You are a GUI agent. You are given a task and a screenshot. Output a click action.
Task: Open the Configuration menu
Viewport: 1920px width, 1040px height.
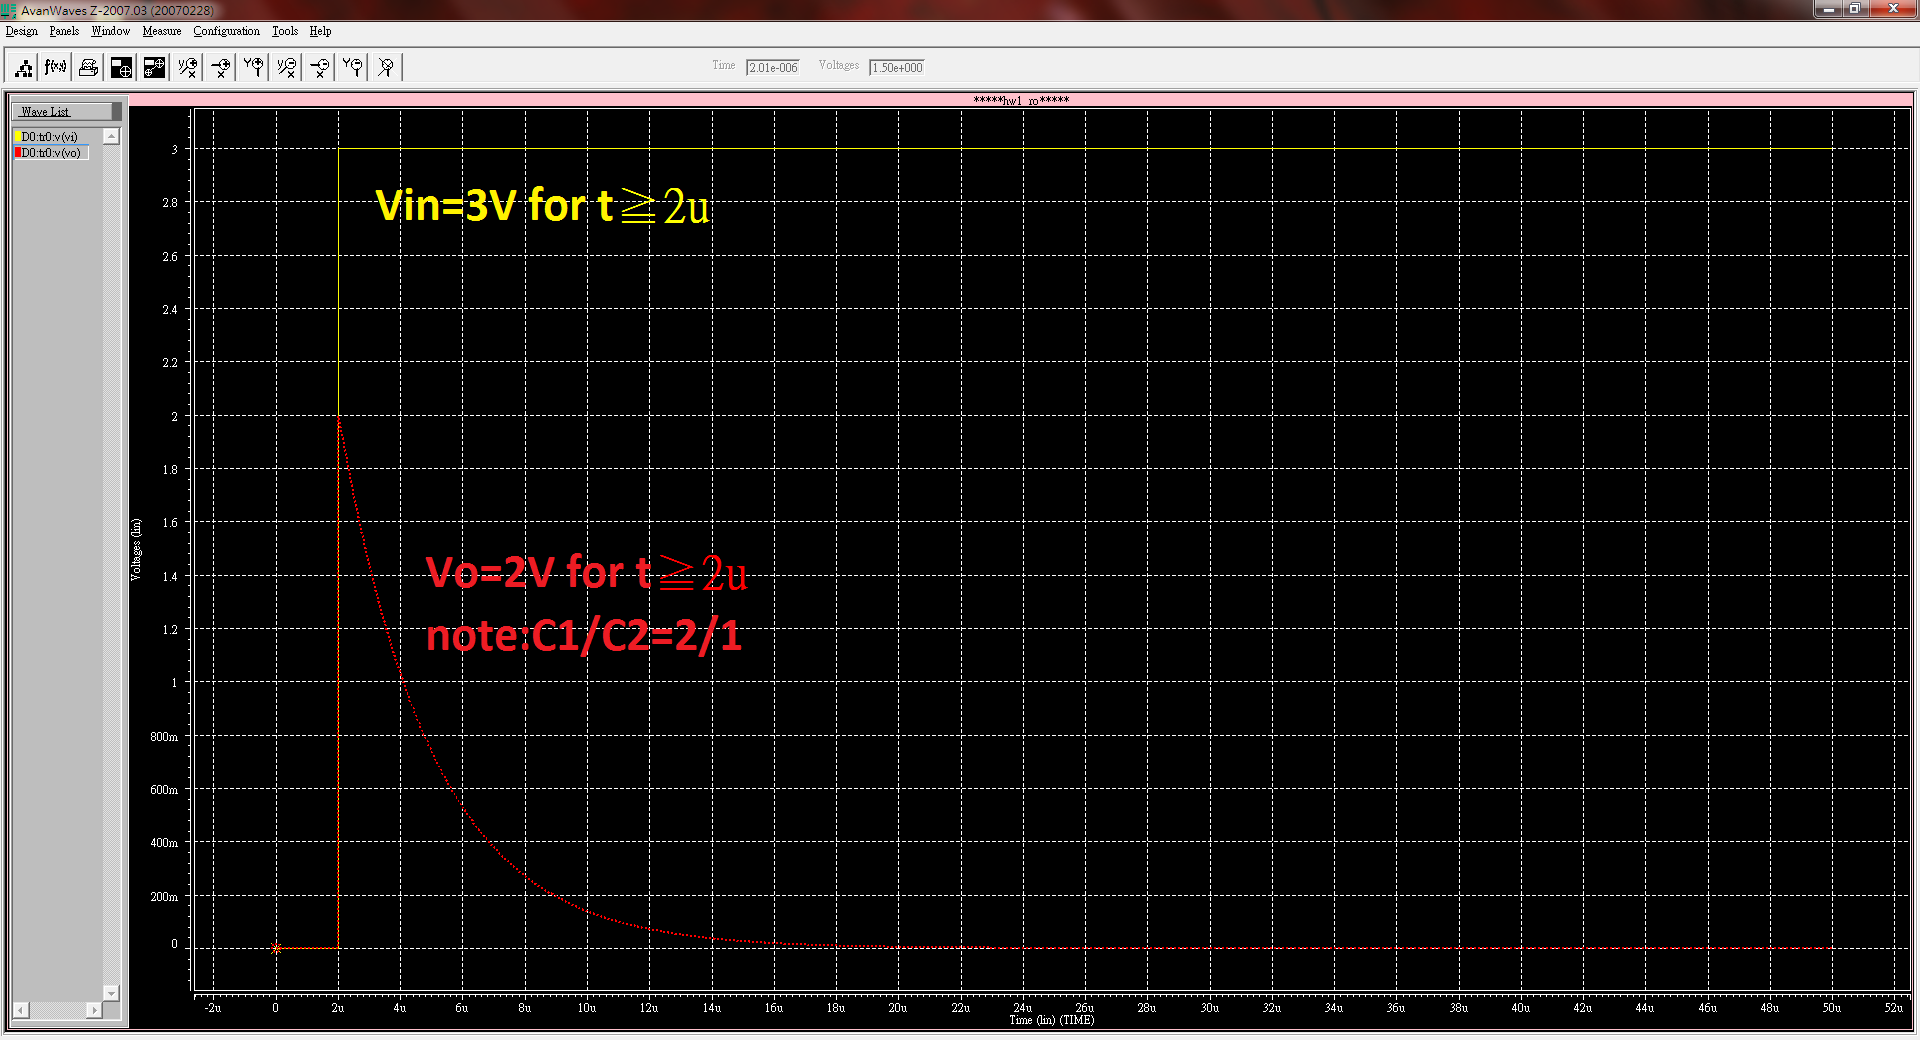(226, 31)
